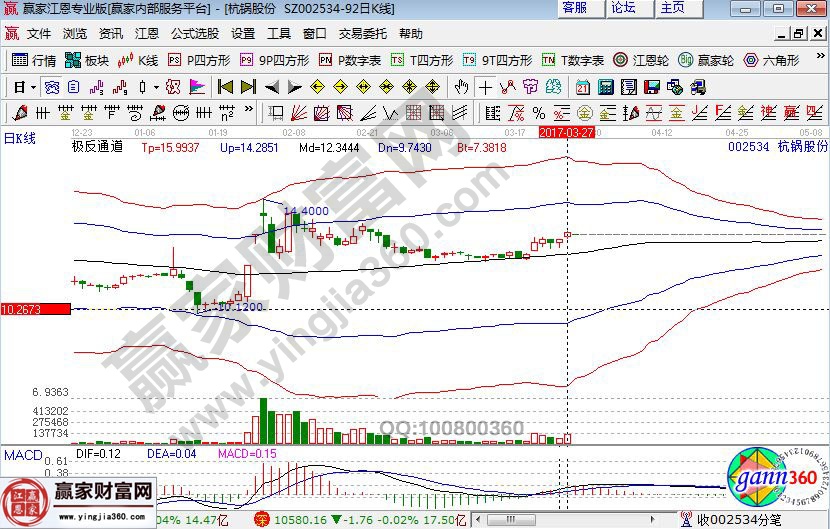Viewport: 830px width, 529px height.
Task: Click the 客服 customer service button
Action: pyautogui.click(x=575, y=8)
